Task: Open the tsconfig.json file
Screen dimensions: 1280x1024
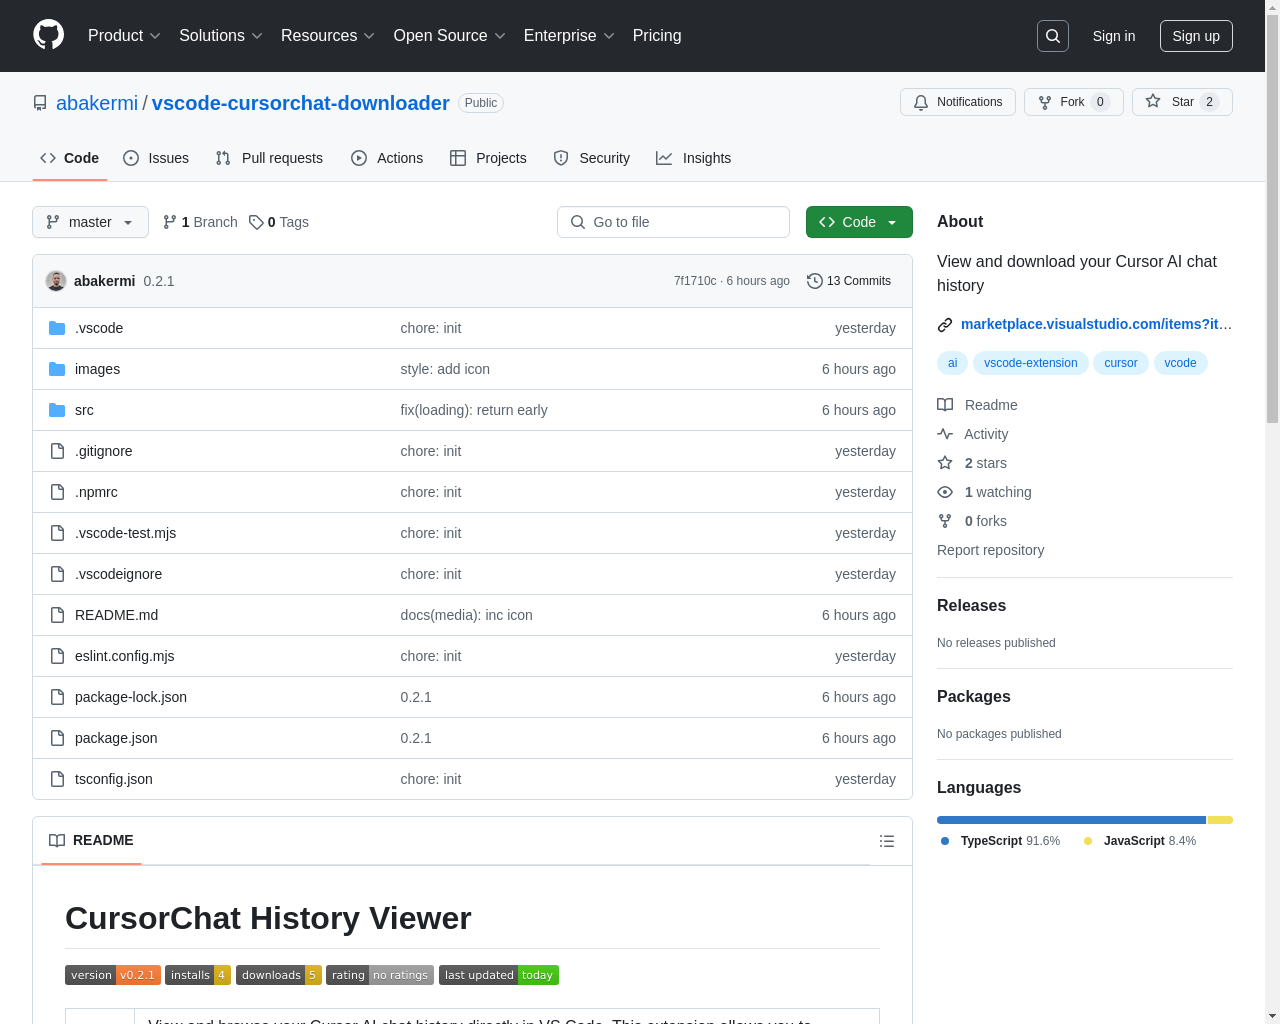Action: [x=114, y=779]
